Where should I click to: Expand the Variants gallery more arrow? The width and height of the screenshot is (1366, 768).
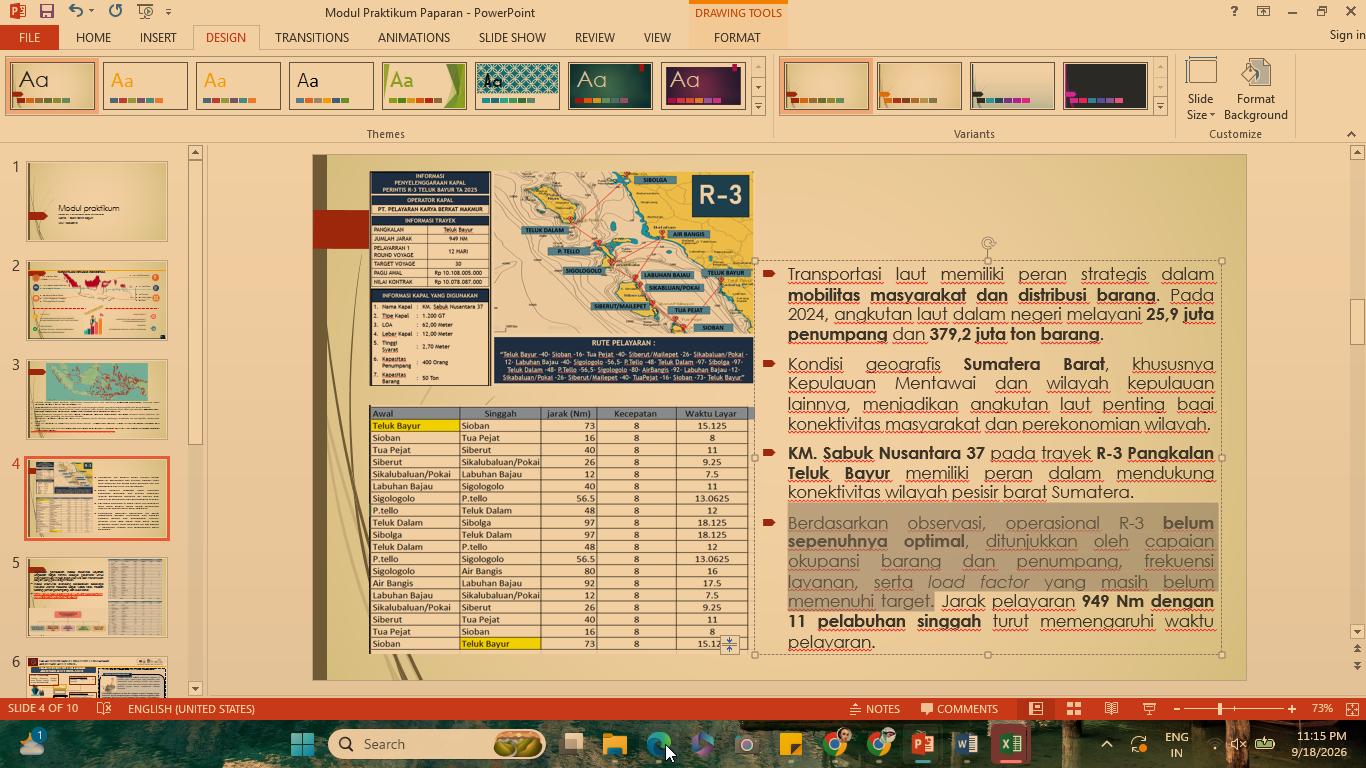[1160, 106]
